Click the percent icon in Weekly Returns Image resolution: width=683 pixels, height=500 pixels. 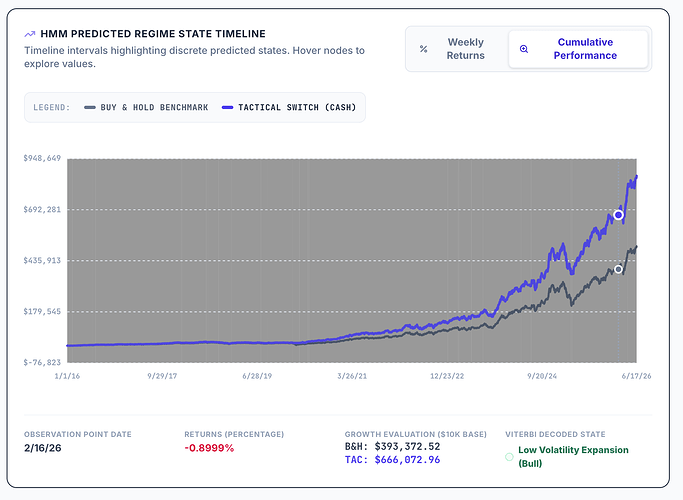pyautogui.click(x=423, y=49)
